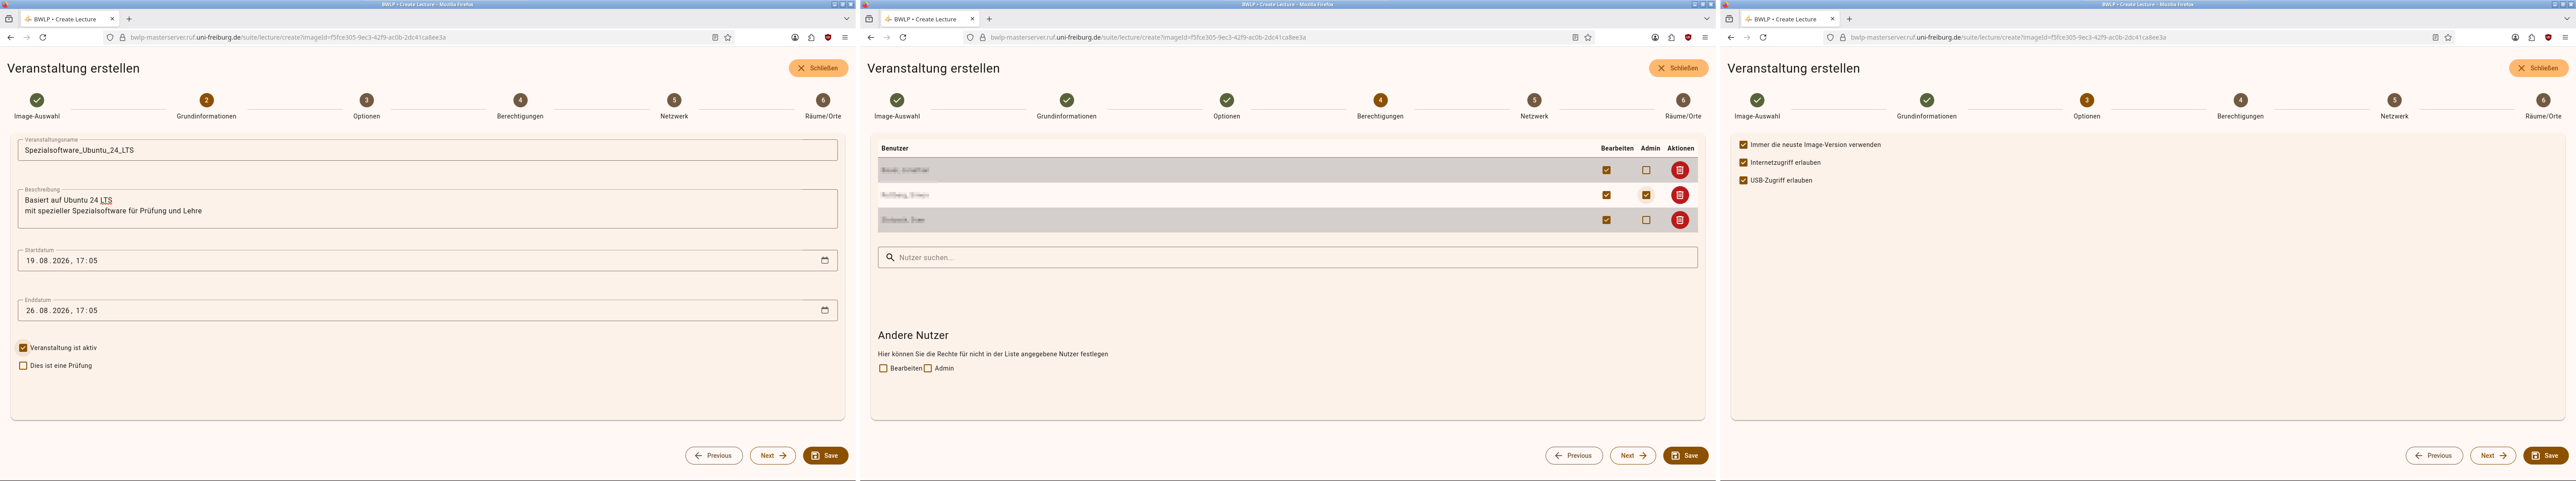Open the hamburger menu in right window
Image resolution: width=2576 pixels, height=481 pixels.
[2565, 37]
